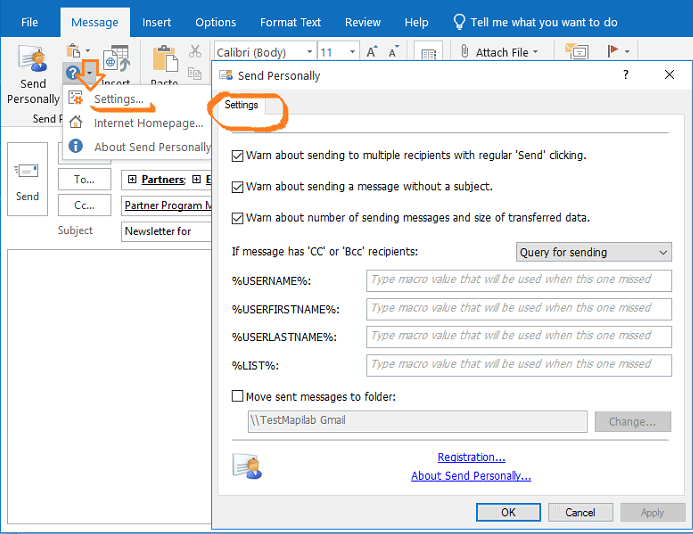Click the Grow Font icon
The width and height of the screenshot is (693, 534).
coord(372,52)
